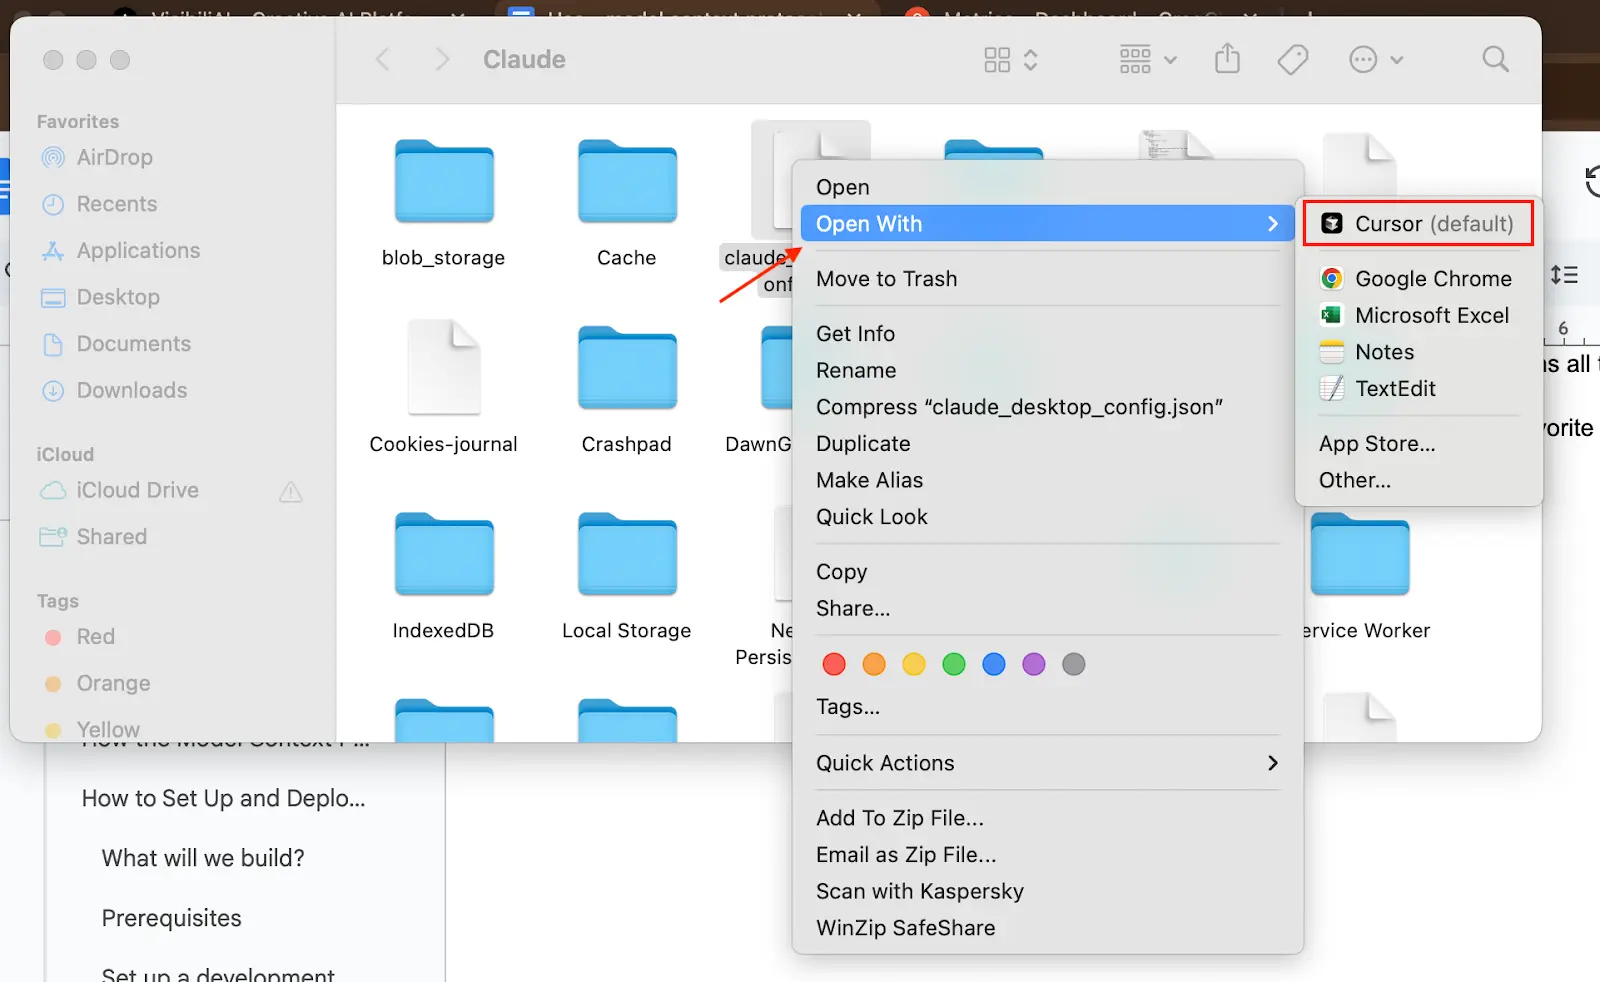1600x982 pixels.
Task: Click Share... in the context menu
Action: pos(1047,609)
